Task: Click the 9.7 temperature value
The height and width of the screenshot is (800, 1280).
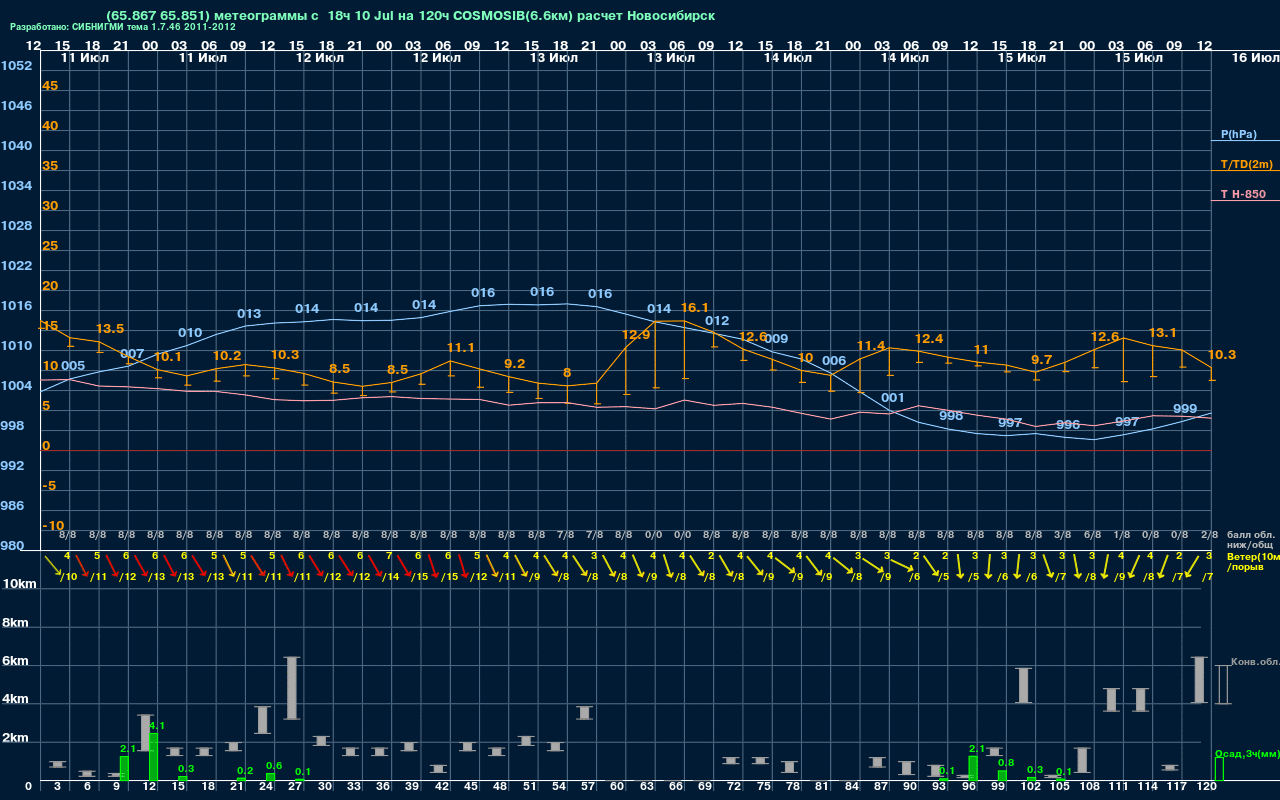Action: coord(1042,360)
